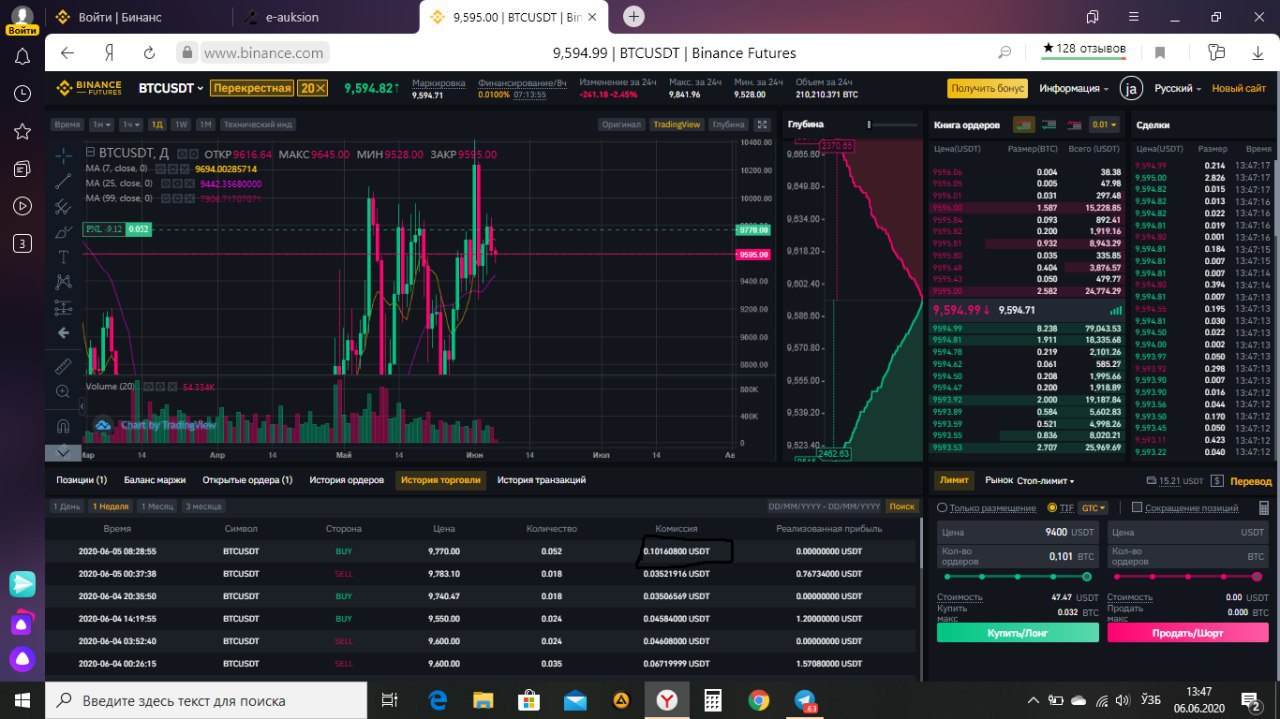Switch to the 'Рынок' order tab
Image resolution: width=1280 pixels, height=719 pixels.
pyautogui.click(x=998, y=481)
